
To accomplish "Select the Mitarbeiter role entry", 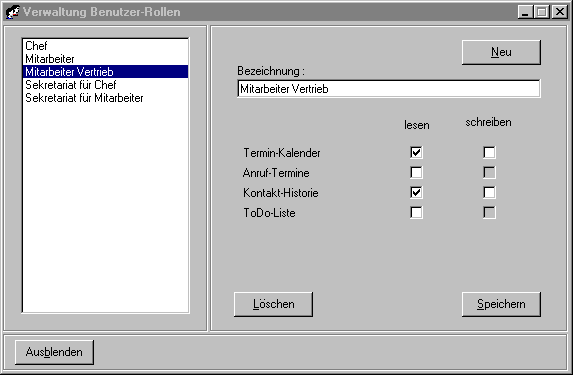I will [105, 58].
